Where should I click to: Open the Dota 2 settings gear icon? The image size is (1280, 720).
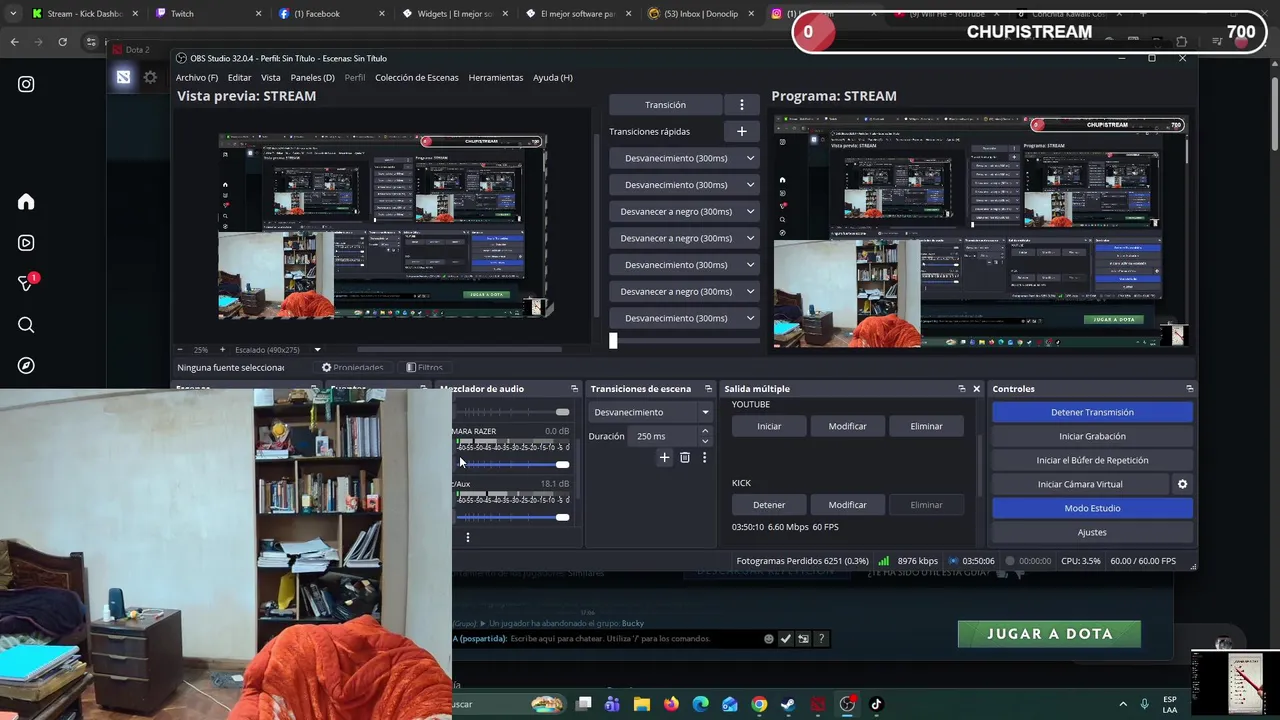click(150, 77)
